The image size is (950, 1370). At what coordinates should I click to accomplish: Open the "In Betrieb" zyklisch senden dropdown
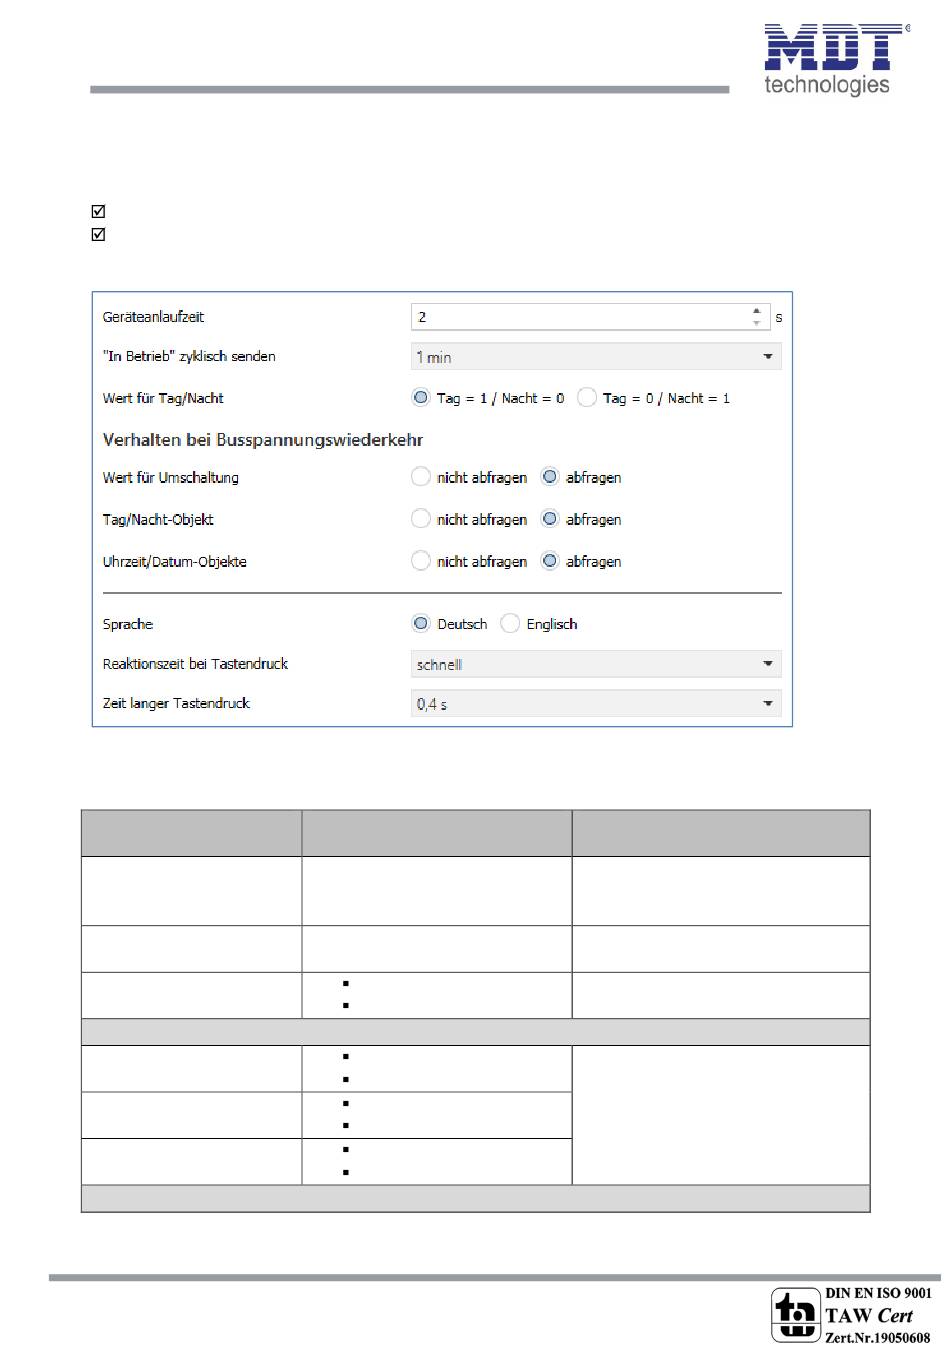click(596, 357)
